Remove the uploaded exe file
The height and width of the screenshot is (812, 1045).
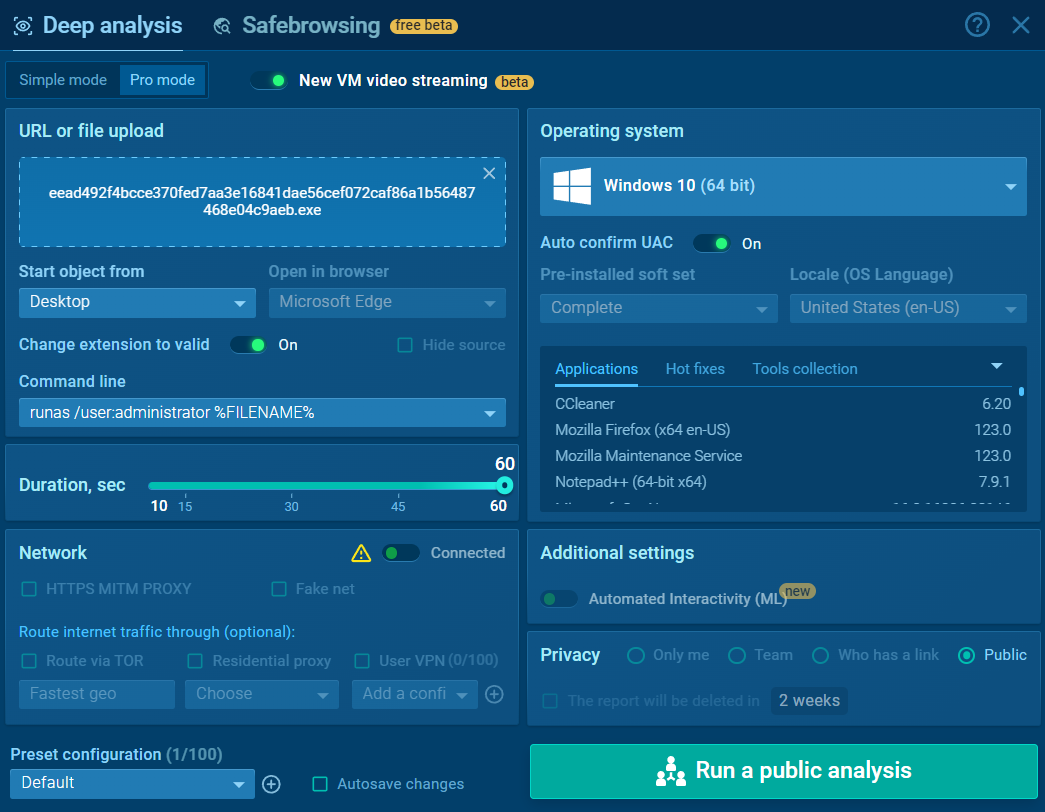click(489, 173)
